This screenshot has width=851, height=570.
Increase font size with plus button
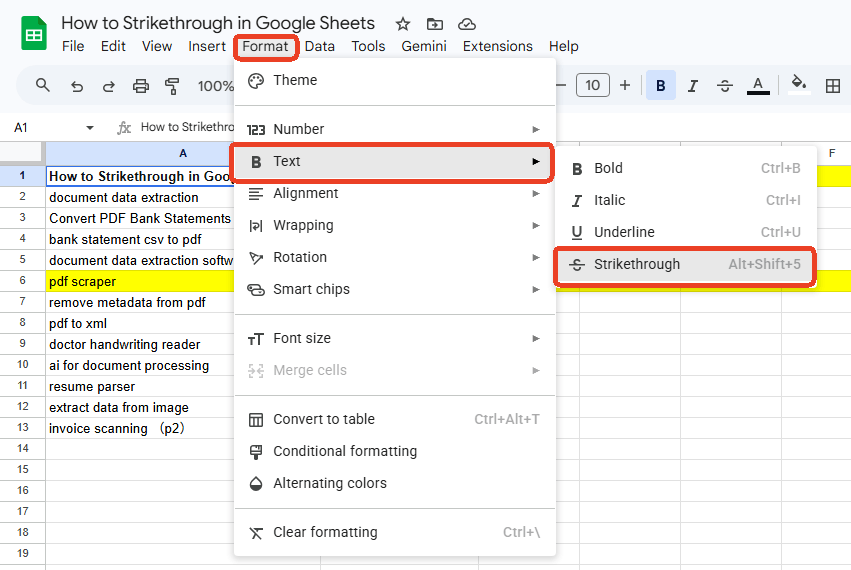625,85
